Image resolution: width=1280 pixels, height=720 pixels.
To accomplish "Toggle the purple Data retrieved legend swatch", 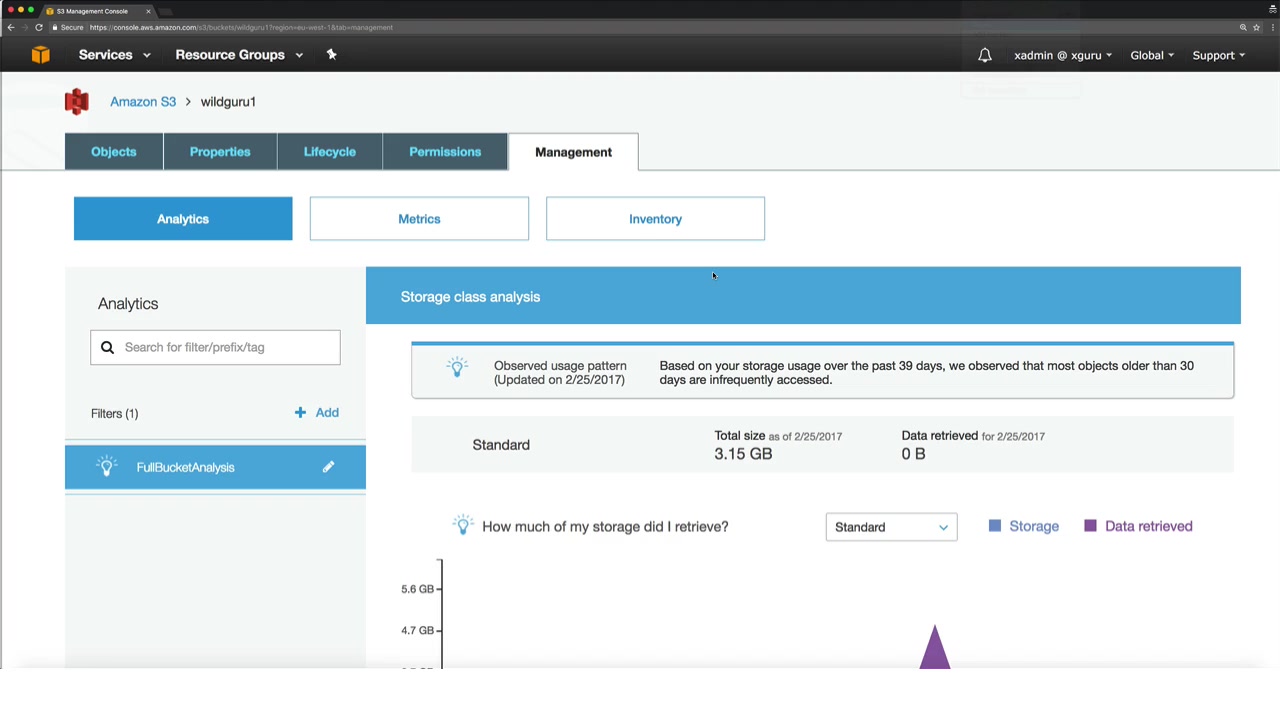I will 1090,526.
